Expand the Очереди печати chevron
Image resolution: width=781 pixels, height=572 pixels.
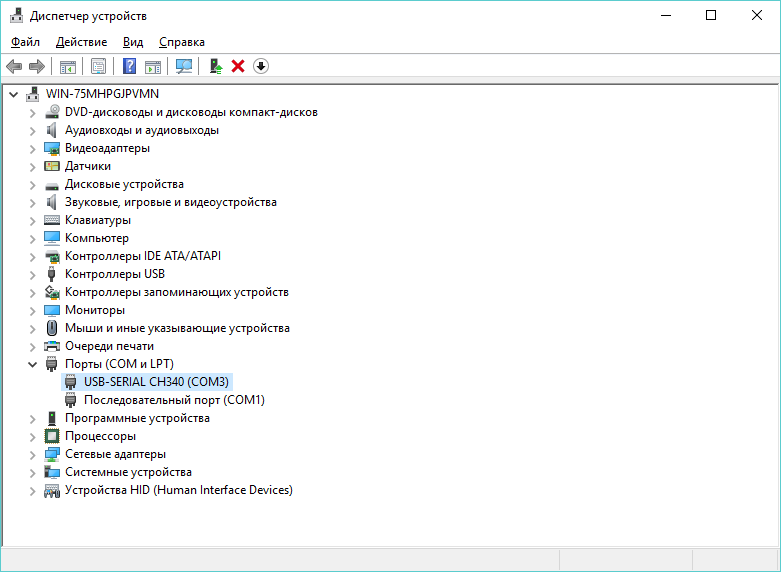pos(32,347)
